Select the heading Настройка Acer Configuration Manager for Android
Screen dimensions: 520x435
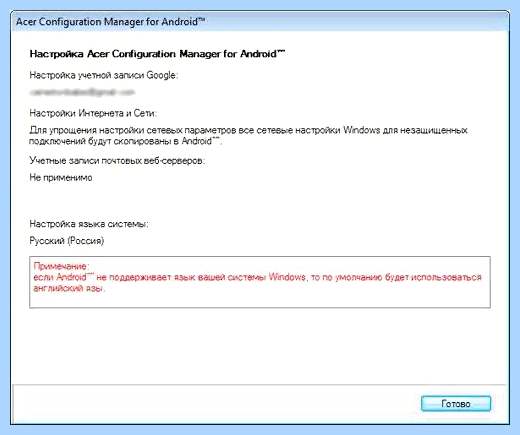(x=157, y=54)
